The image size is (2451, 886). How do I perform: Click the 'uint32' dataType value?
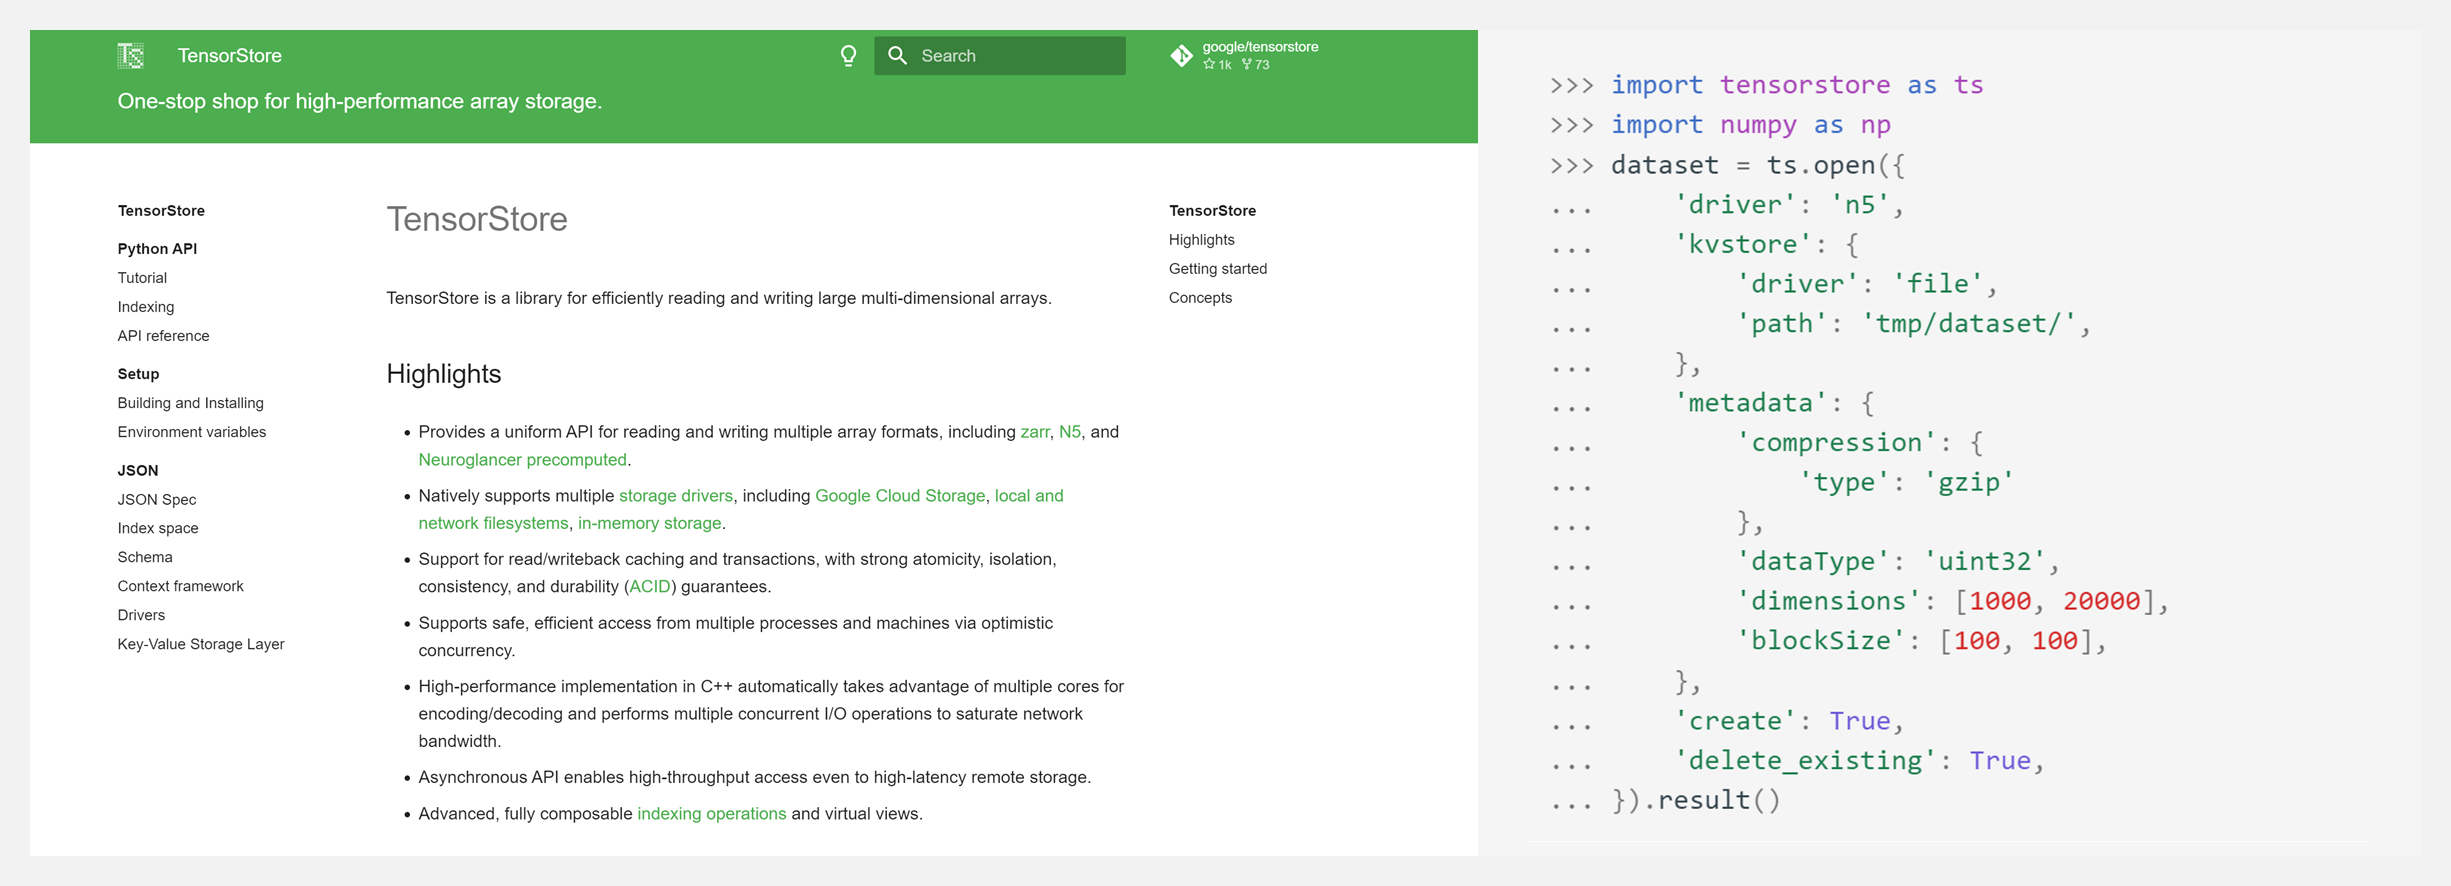(1985, 561)
